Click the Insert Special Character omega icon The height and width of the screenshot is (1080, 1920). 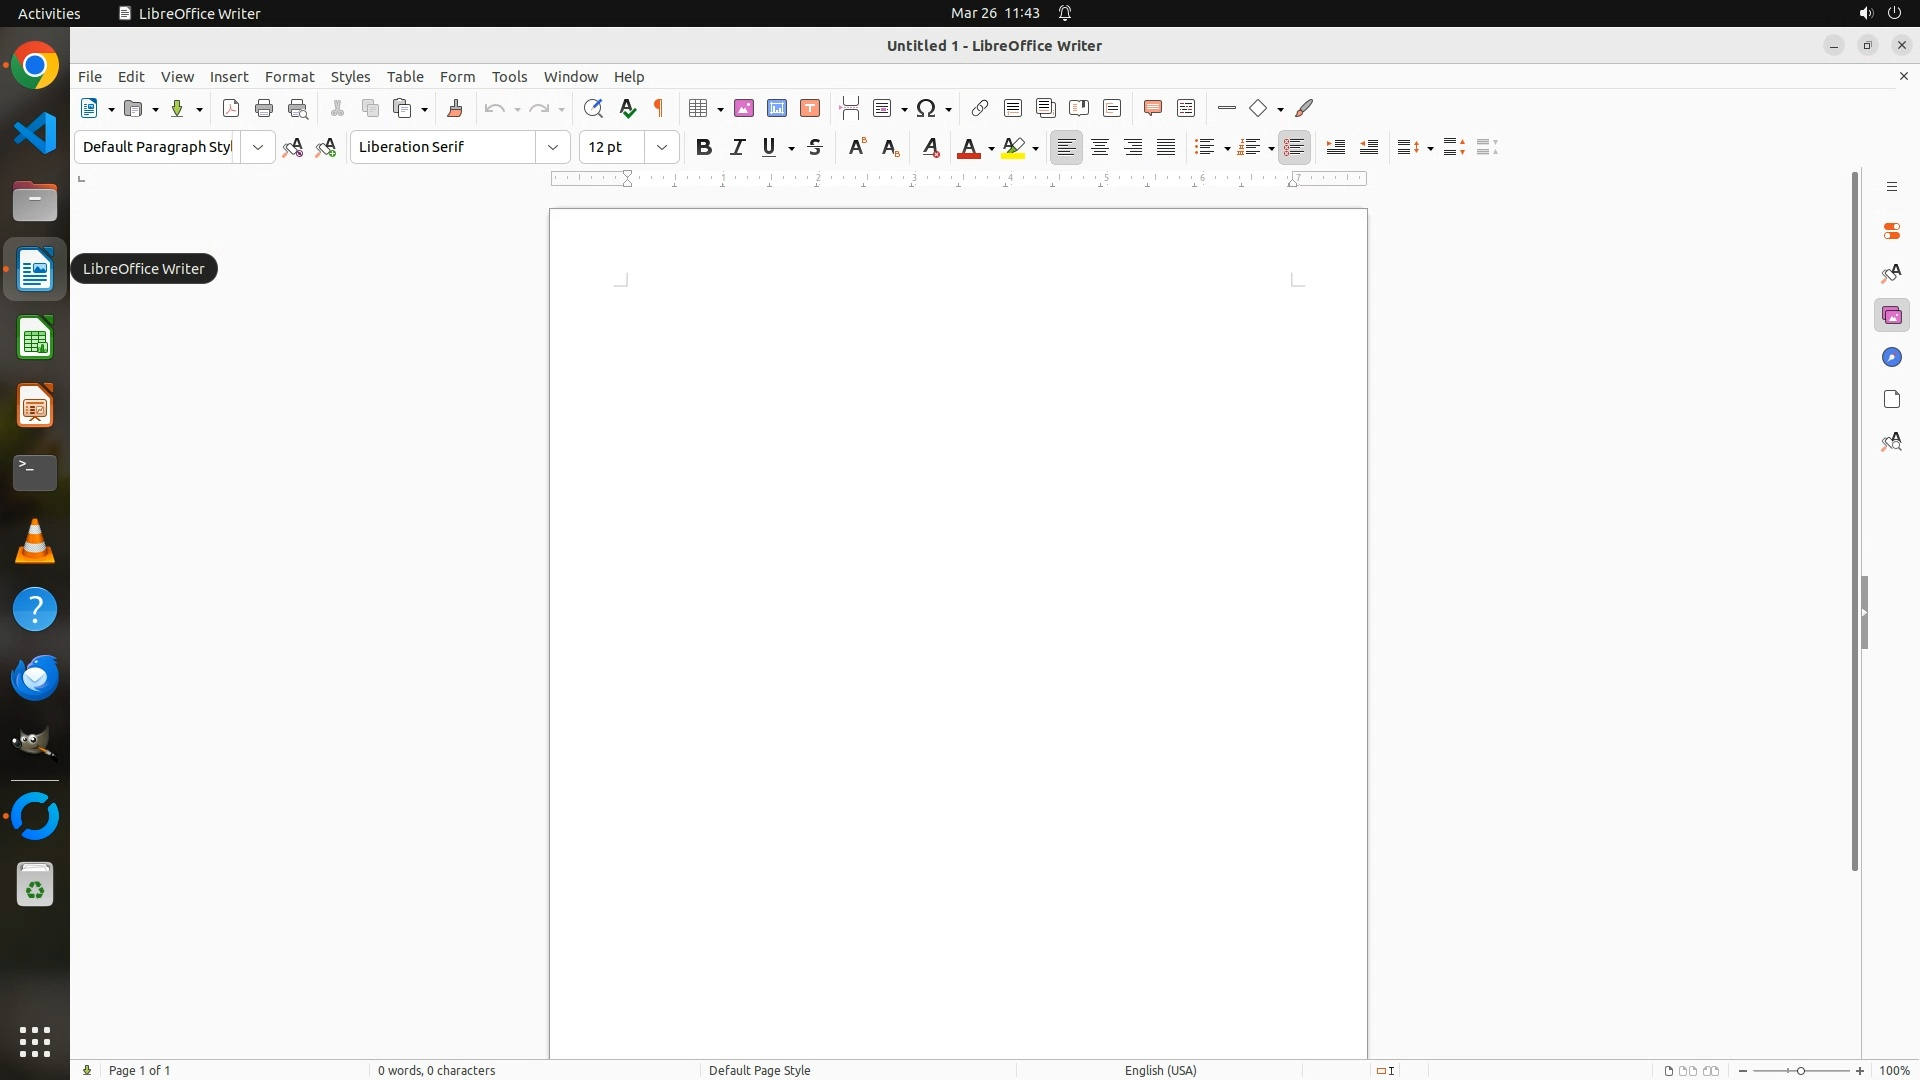click(927, 108)
